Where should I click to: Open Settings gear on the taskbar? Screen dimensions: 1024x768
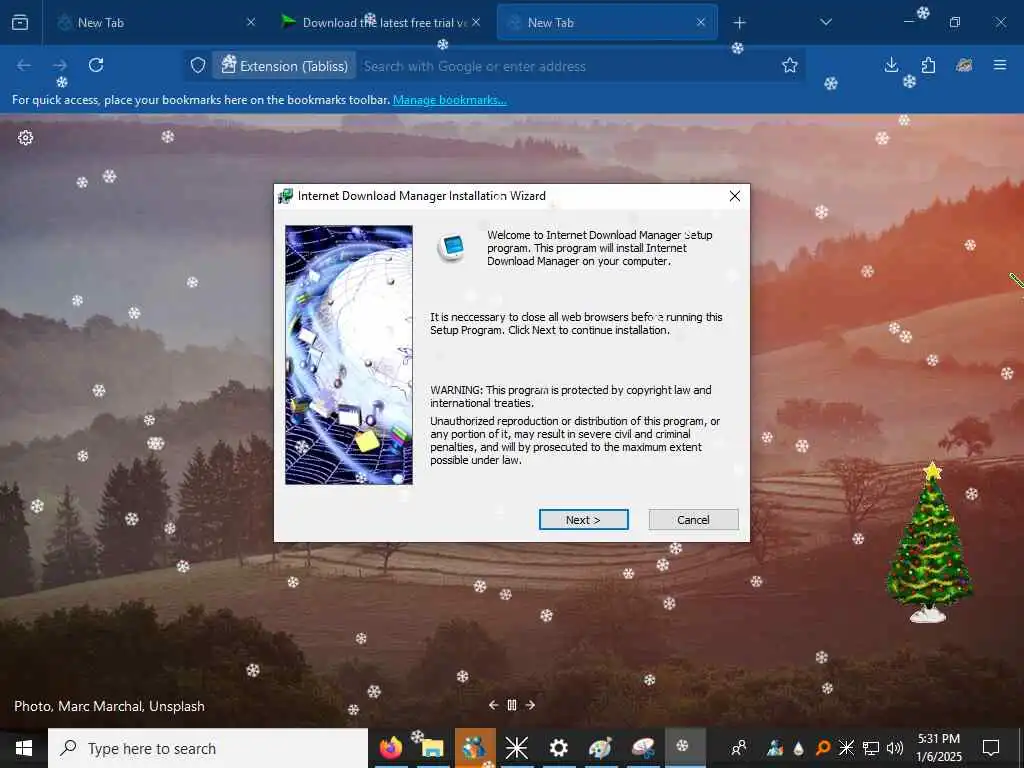(558, 748)
